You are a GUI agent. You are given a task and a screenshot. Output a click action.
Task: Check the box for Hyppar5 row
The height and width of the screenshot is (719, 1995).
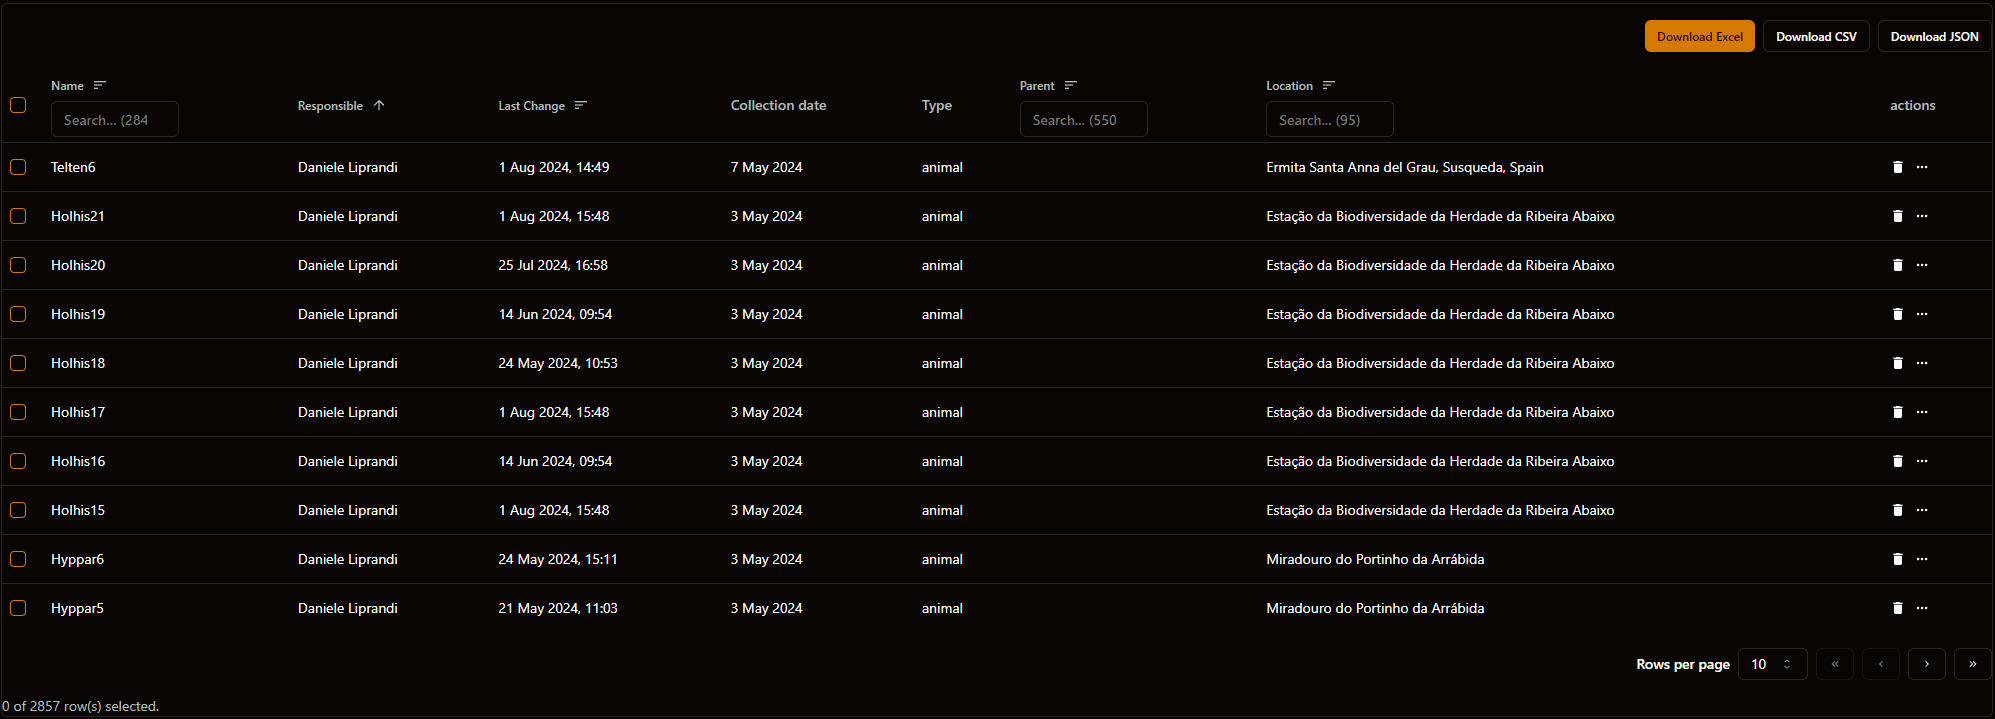pyautogui.click(x=18, y=608)
